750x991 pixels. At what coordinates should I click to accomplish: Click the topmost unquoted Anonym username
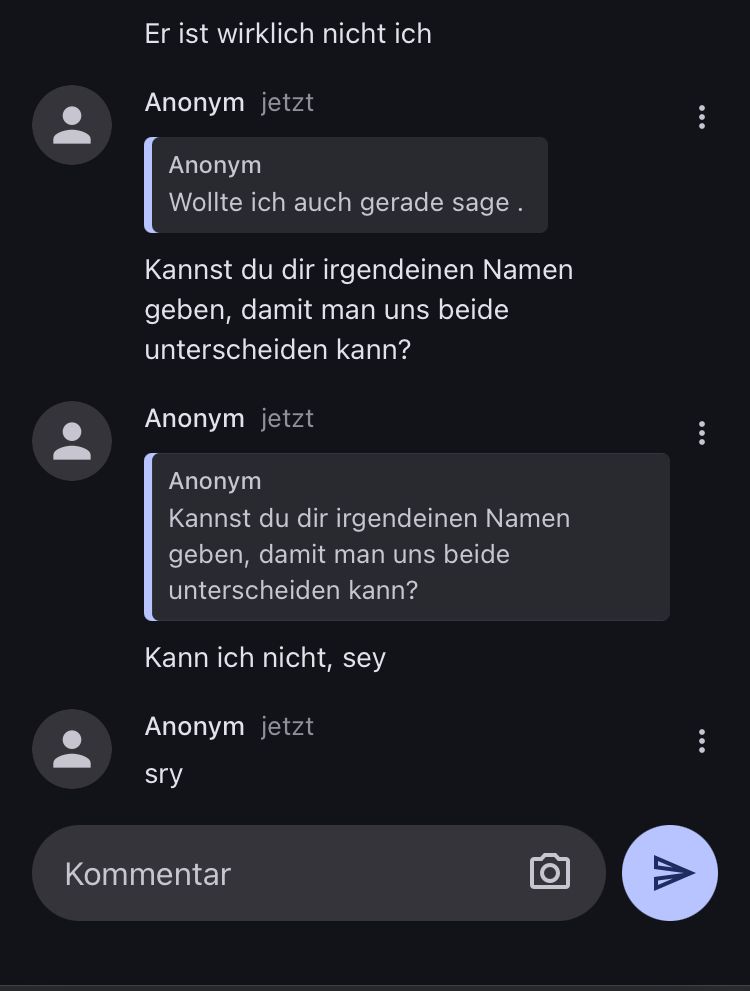[x=194, y=102]
